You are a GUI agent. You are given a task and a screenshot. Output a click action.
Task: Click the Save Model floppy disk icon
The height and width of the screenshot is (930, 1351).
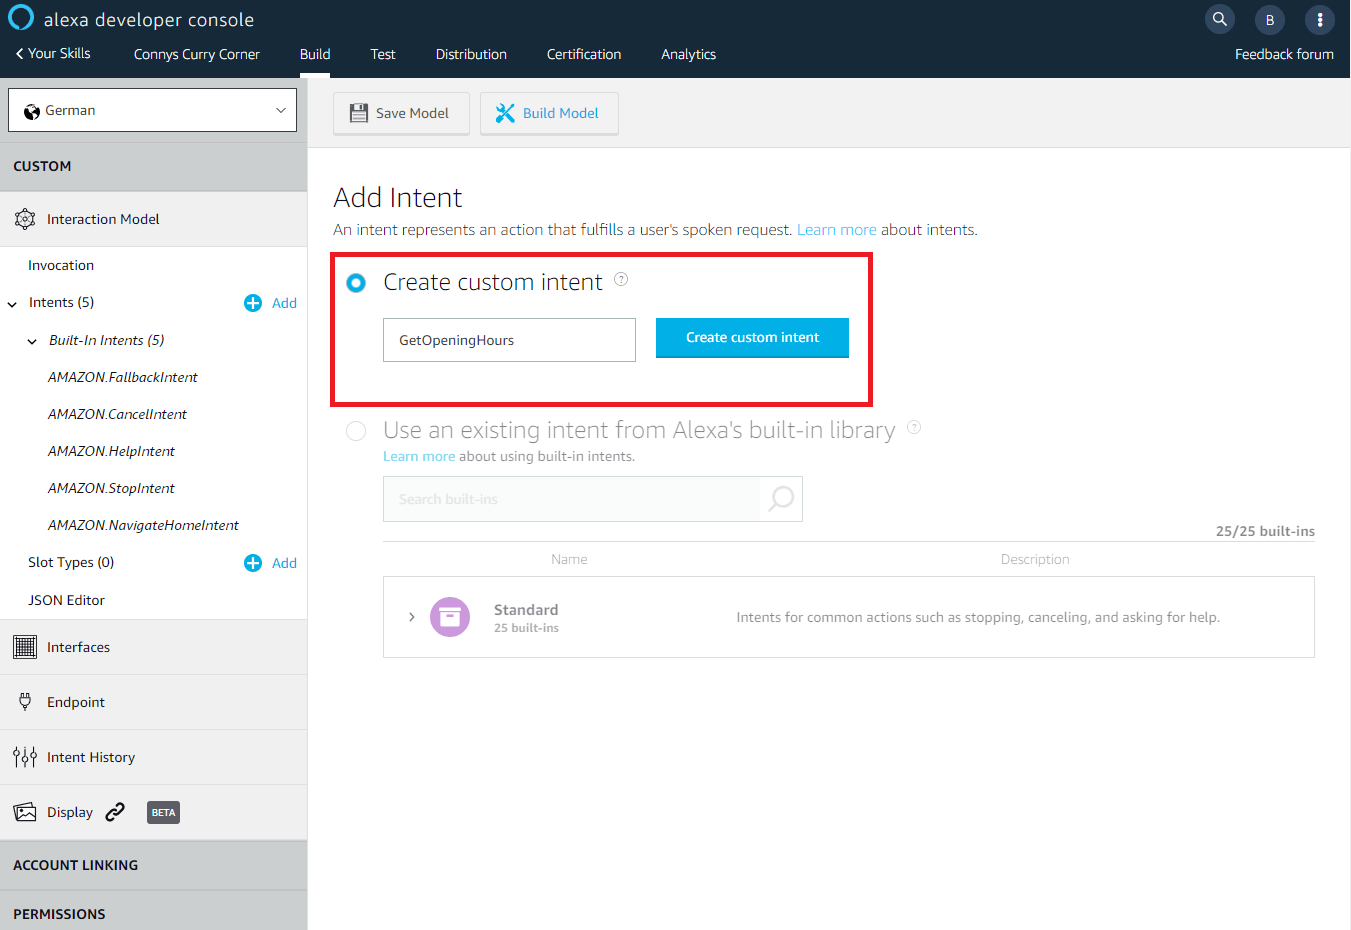359,113
